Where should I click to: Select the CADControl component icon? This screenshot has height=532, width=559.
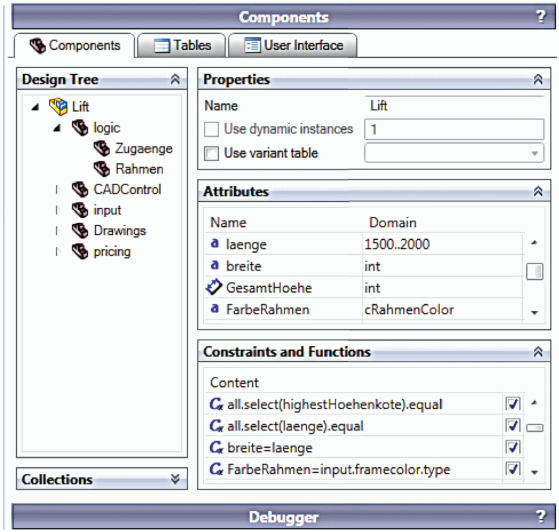(x=80, y=190)
